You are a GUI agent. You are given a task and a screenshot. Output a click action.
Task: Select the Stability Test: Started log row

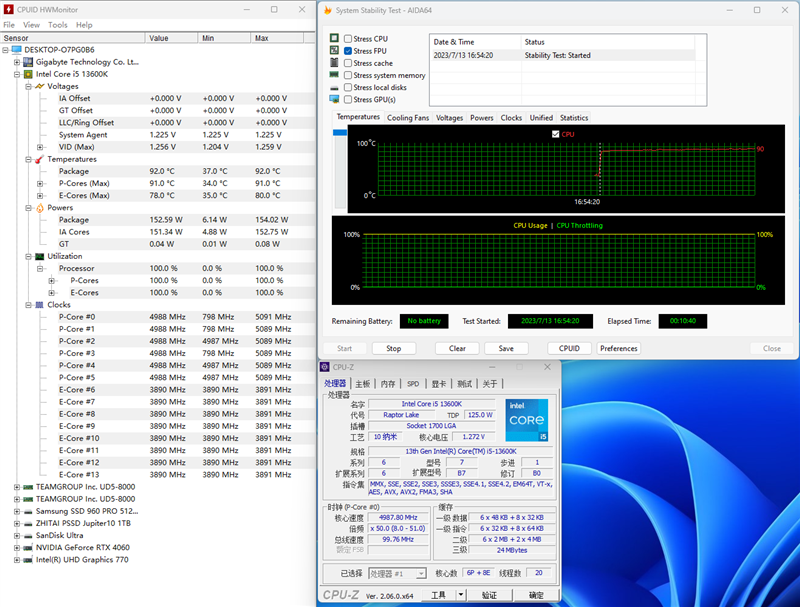coord(563,55)
